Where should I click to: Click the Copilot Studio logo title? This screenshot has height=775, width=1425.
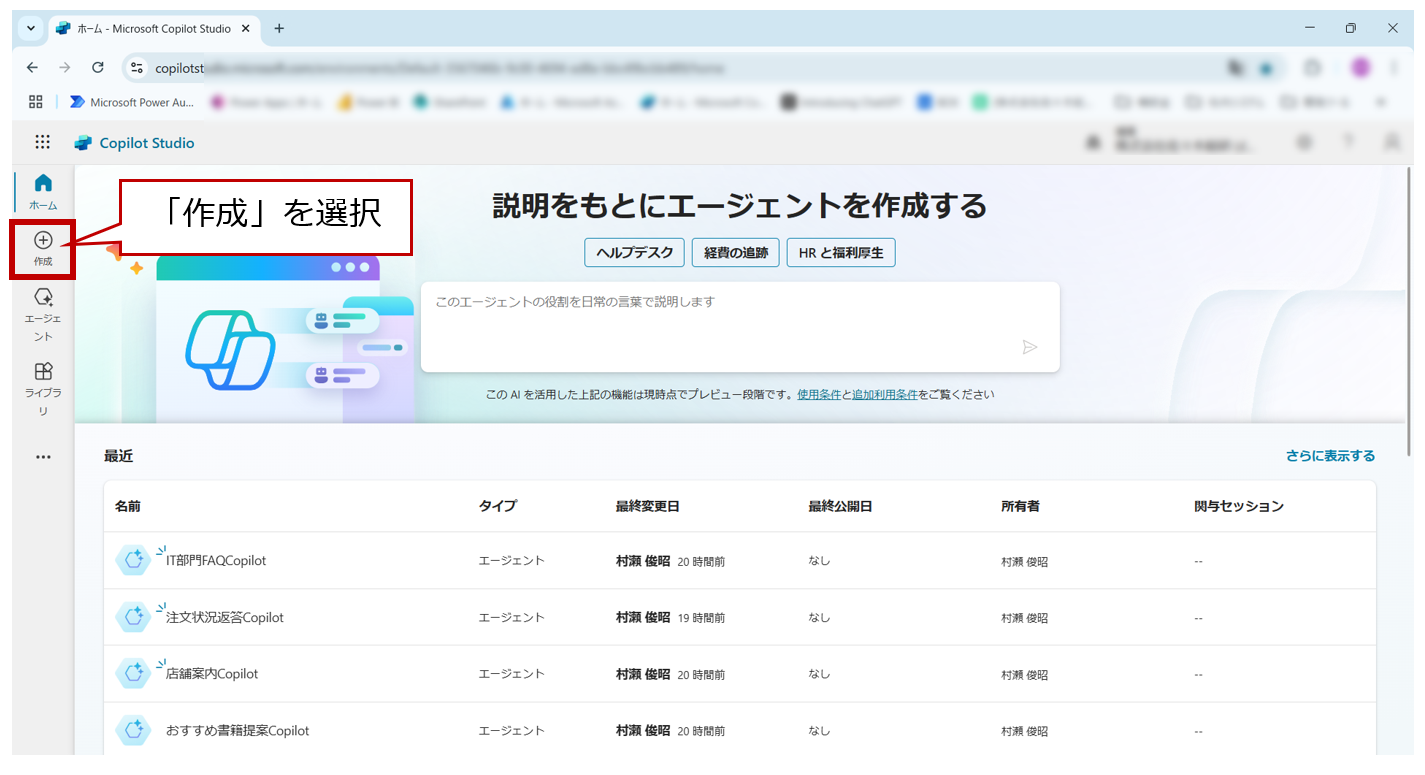click(x=135, y=143)
